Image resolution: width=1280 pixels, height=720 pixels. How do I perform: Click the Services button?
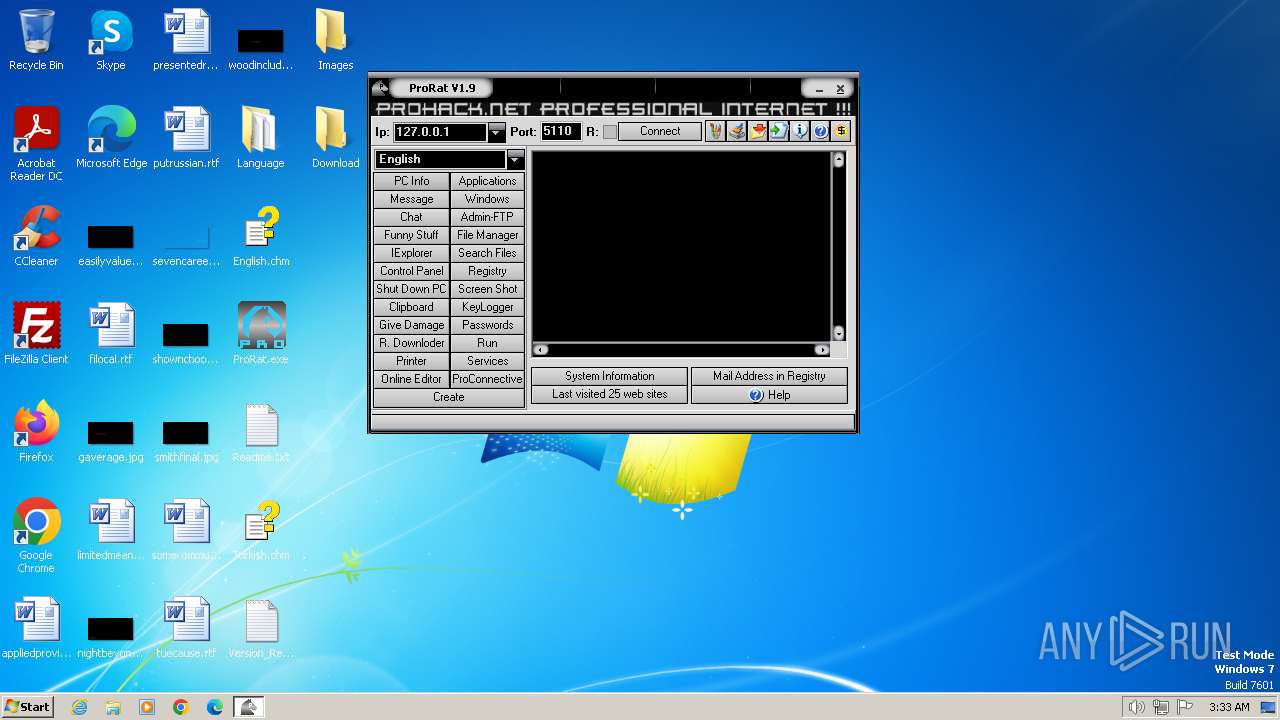coord(487,361)
